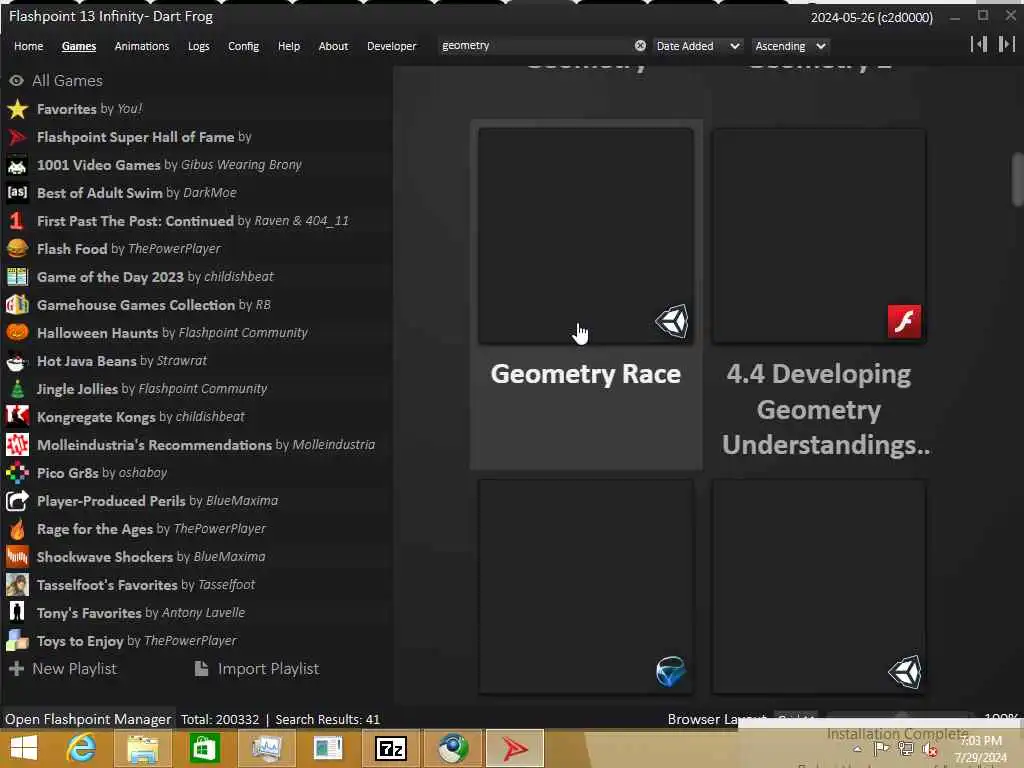Select 4.4 Developing Geometry Understandings thumbnail
This screenshot has width=1024, height=768.
point(818,236)
